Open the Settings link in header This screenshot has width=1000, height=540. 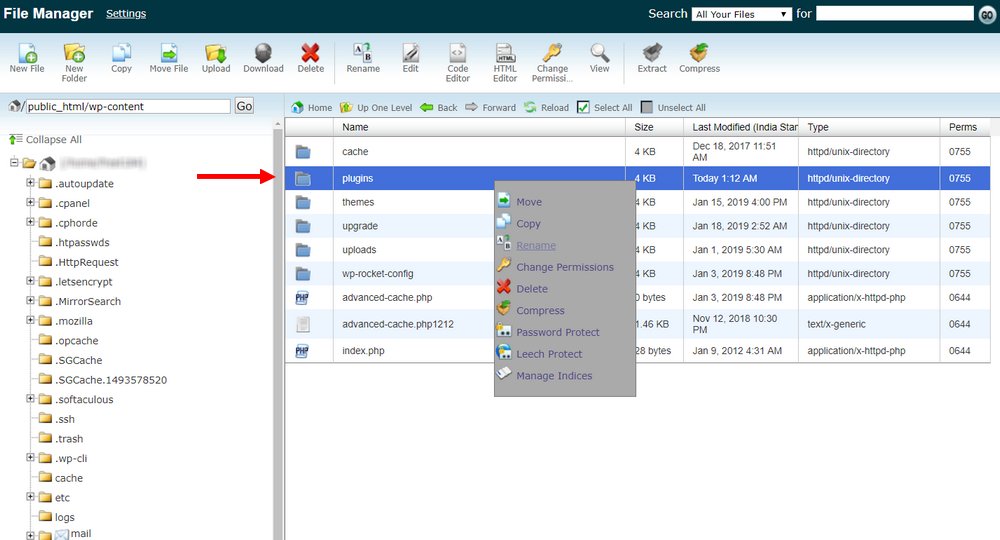(x=126, y=14)
